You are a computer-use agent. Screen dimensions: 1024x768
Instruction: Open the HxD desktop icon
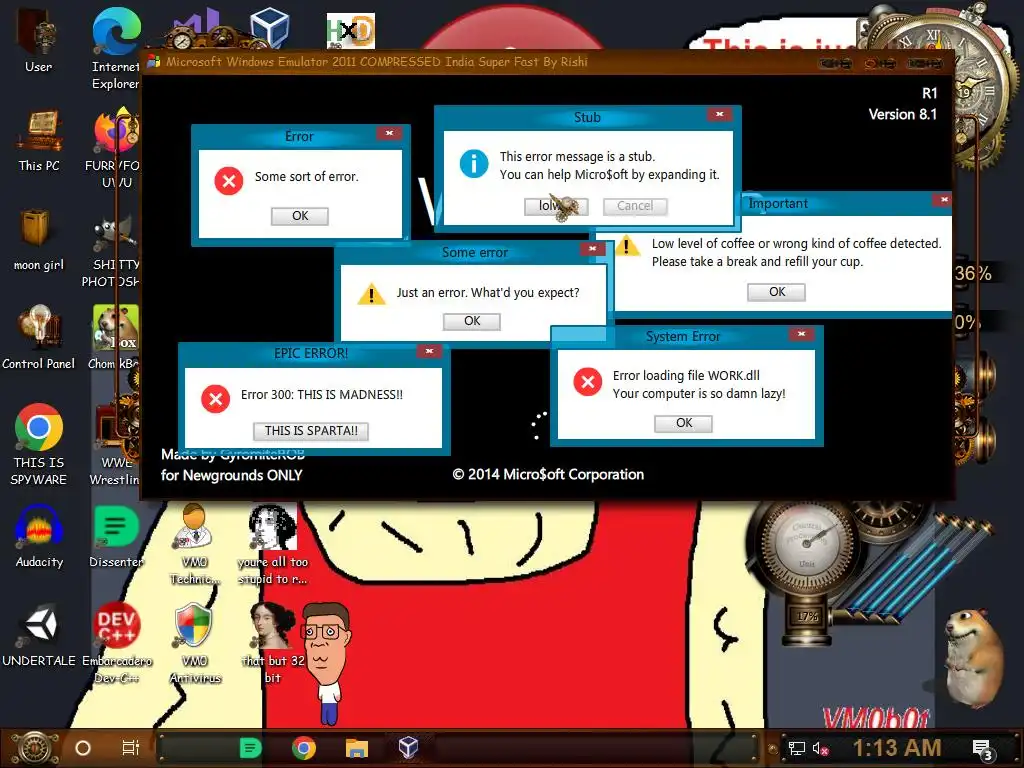pos(351,30)
